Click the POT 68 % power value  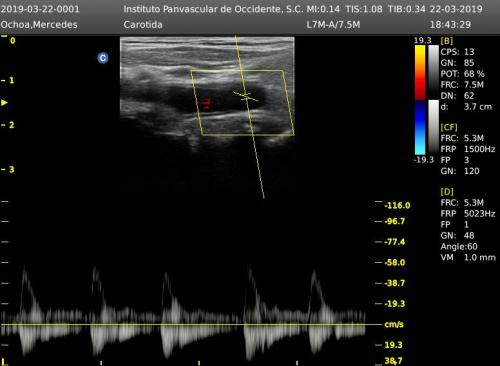463,74
